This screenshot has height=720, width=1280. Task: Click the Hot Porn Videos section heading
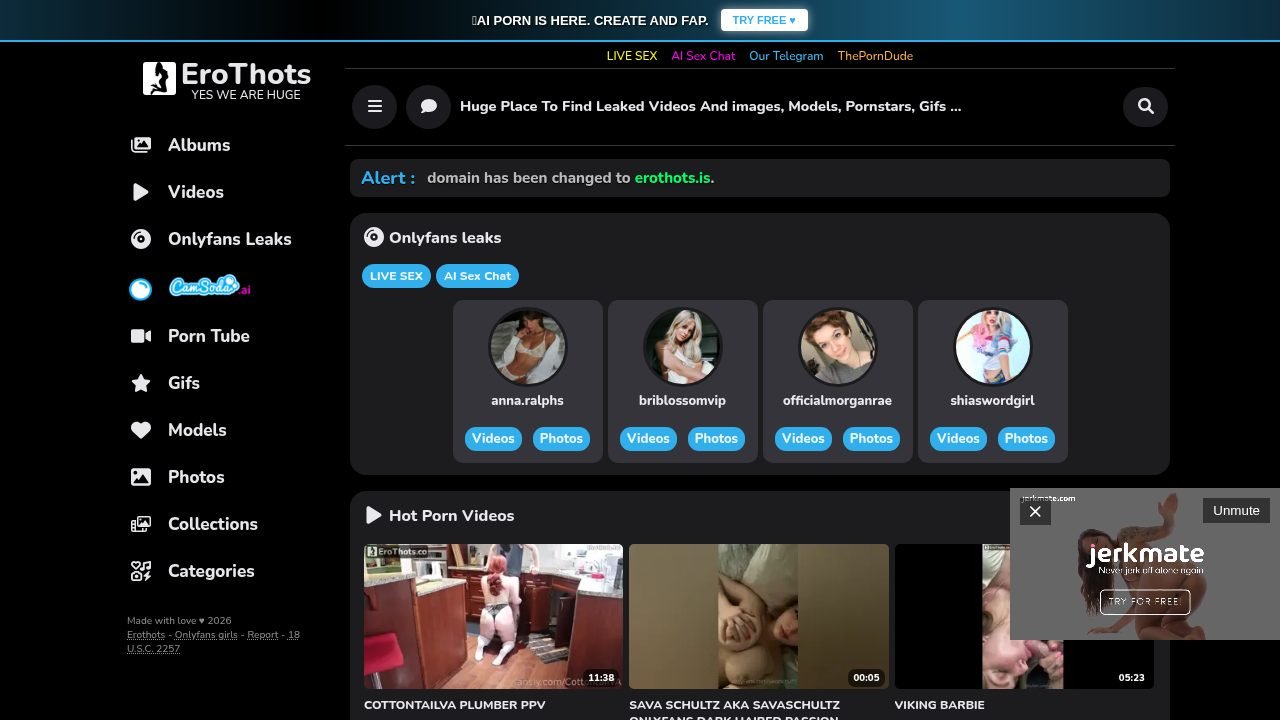click(451, 516)
